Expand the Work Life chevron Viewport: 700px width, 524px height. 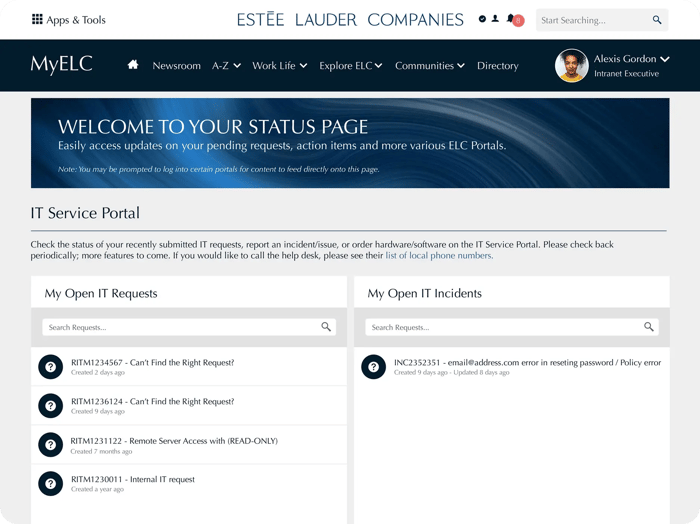pyautogui.click(x=303, y=66)
